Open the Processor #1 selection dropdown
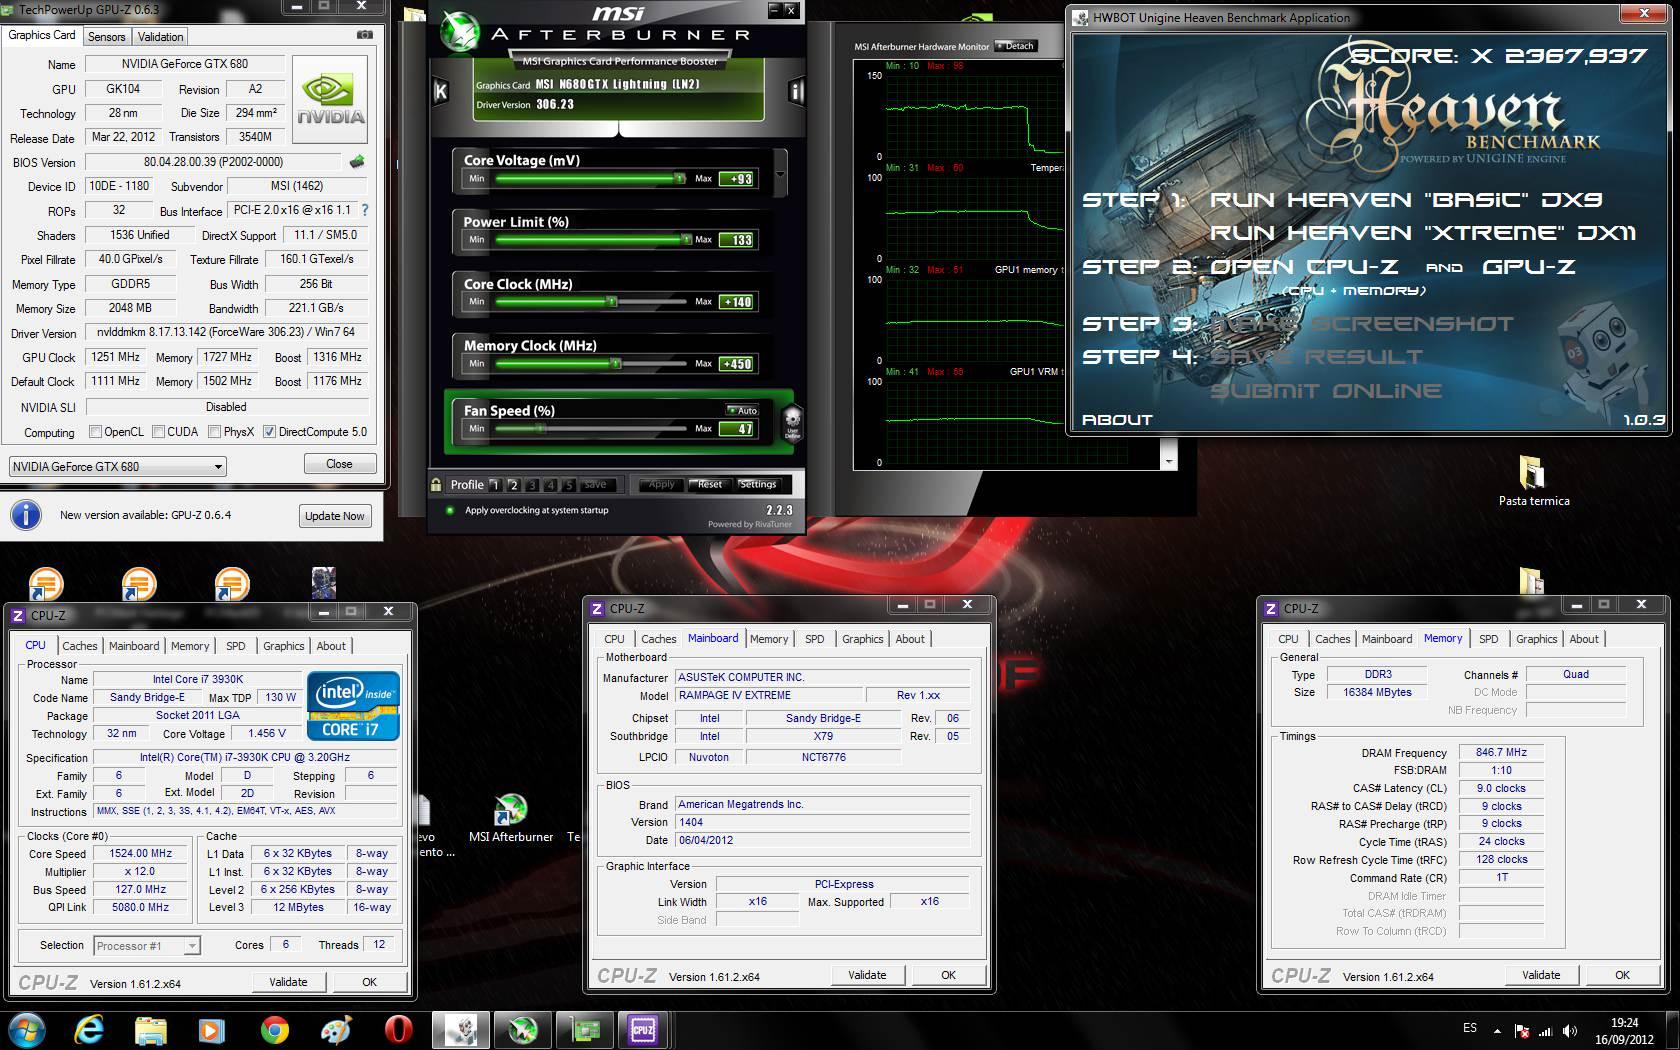The width and height of the screenshot is (1680, 1050). [x=147, y=945]
